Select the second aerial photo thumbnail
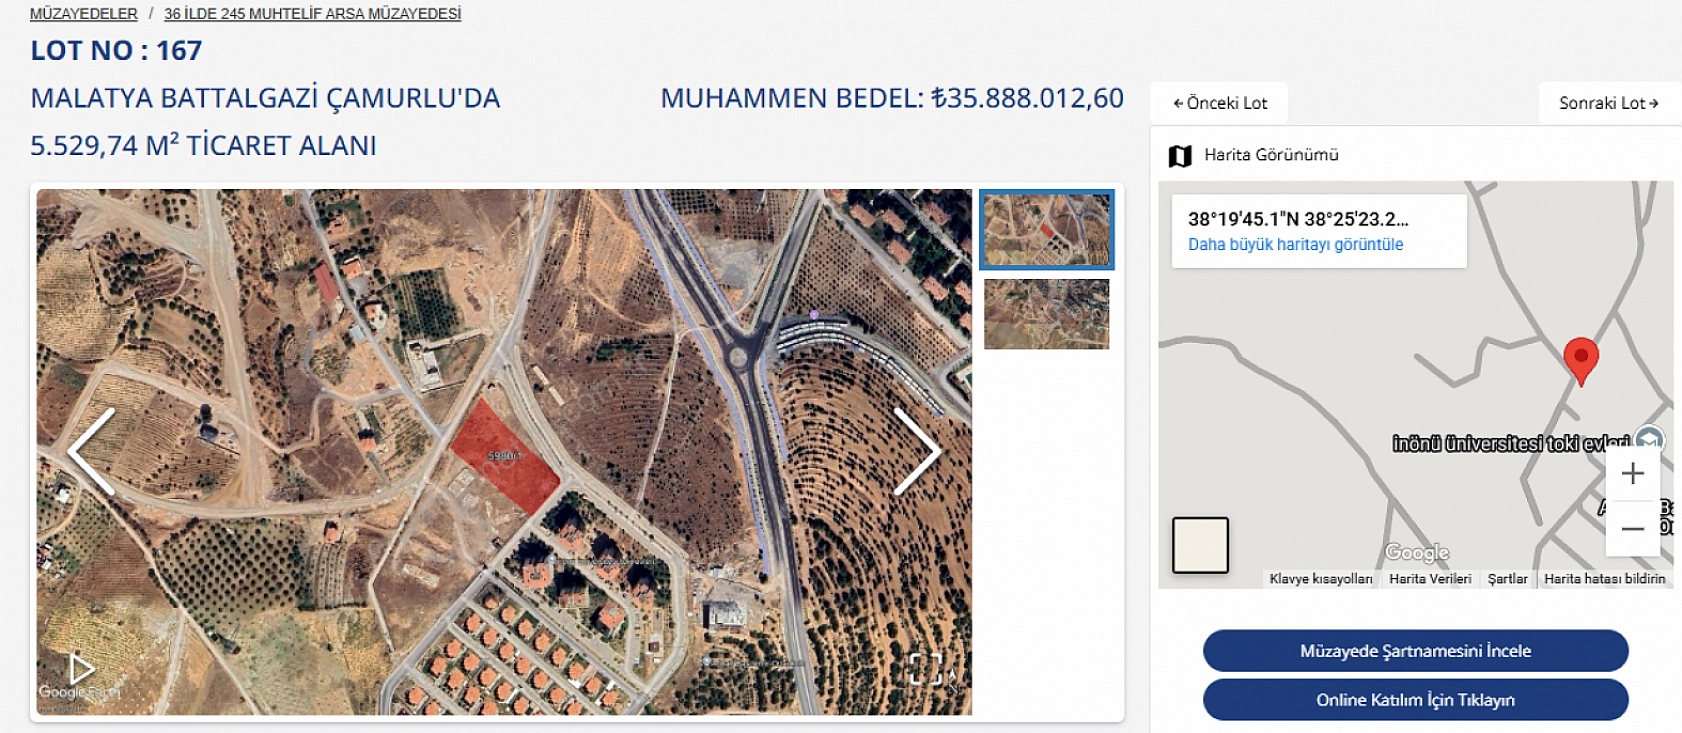 point(1046,314)
